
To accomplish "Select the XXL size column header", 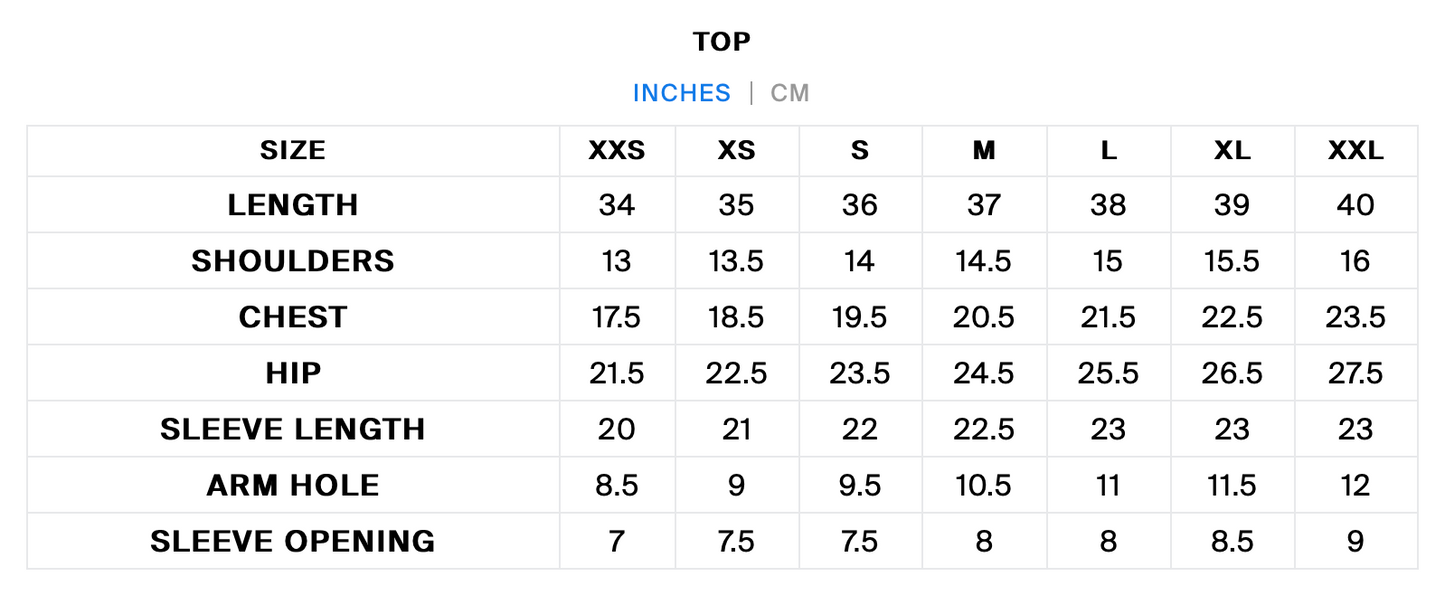I will (x=1356, y=151).
